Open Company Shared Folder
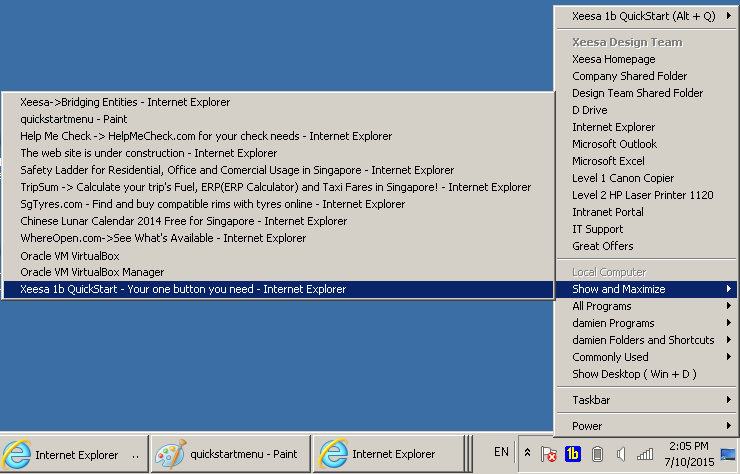 point(647,76)
